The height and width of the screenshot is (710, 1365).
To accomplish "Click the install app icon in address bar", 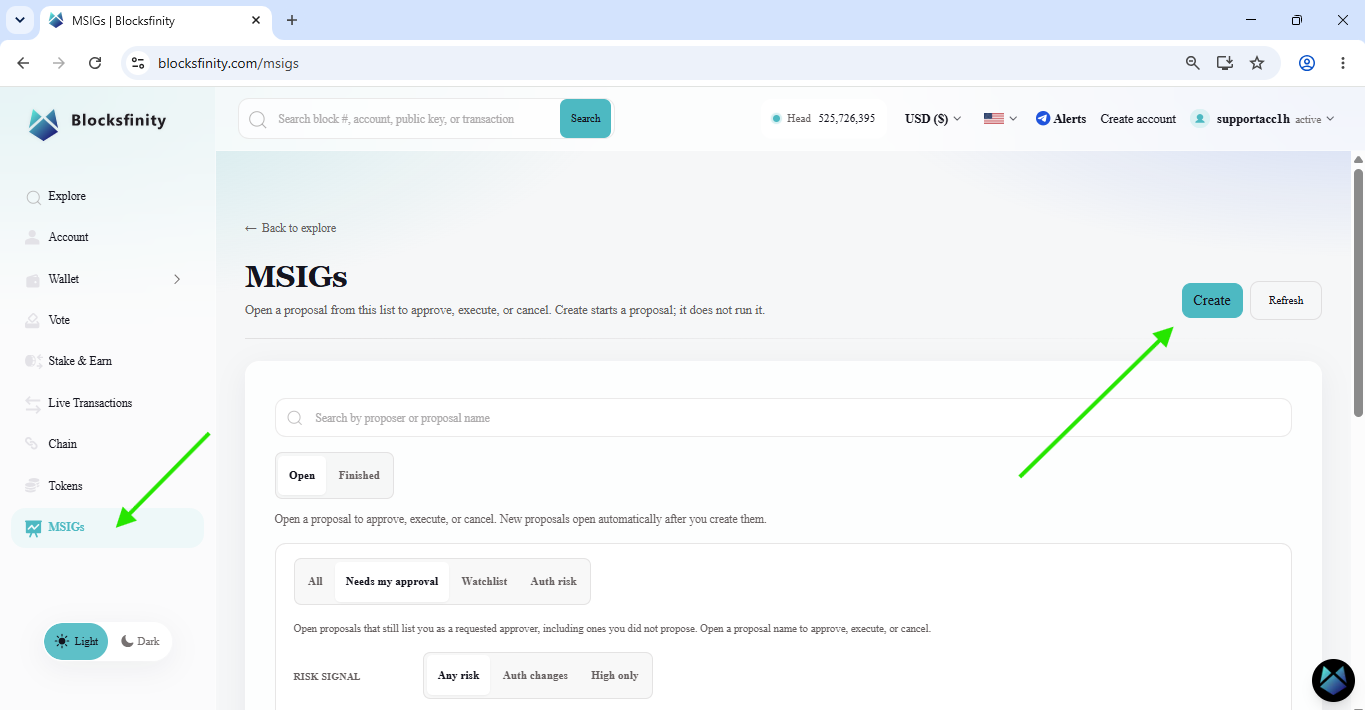I will [1224, 63].
